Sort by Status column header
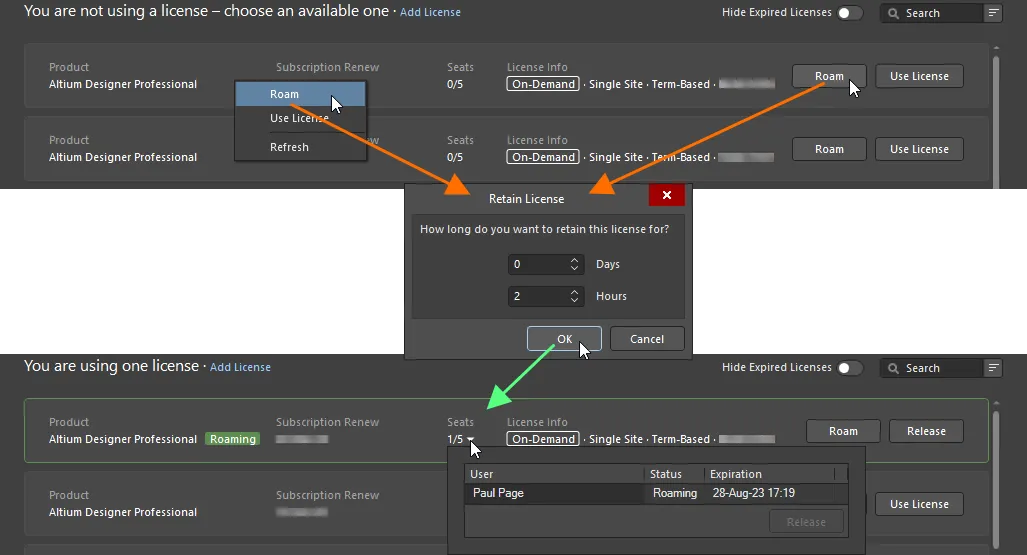Screen dimensions: 1027x555 674,474
